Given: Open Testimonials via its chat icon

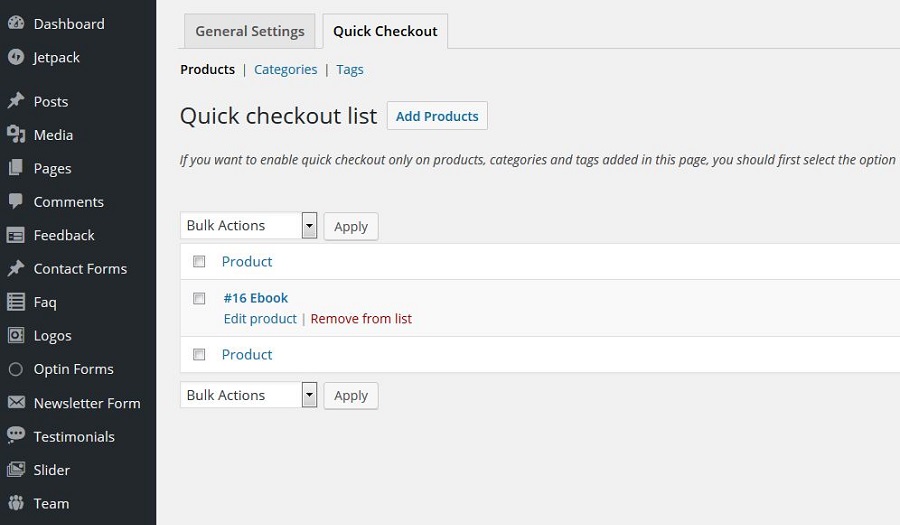Looking at the screenshot, I should (16, 436).
